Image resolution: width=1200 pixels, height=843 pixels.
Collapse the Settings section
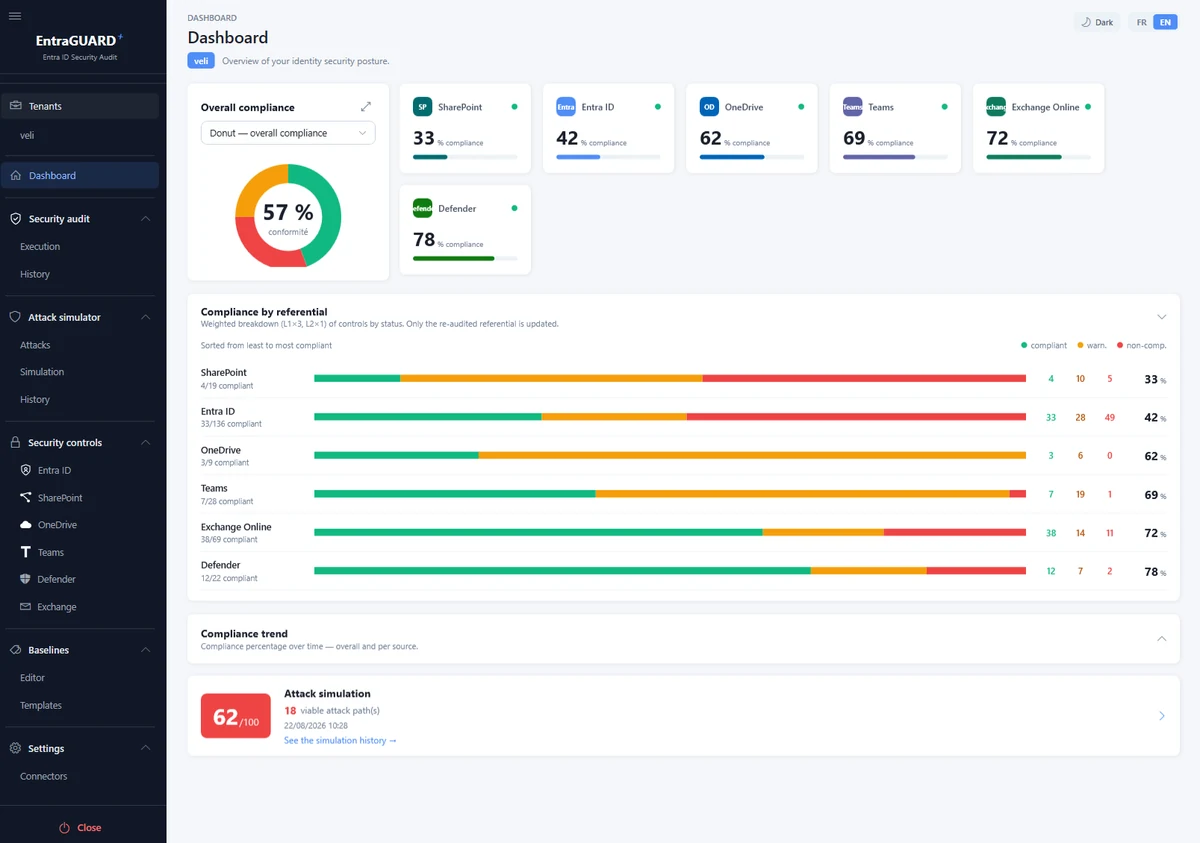click(146, 749)
